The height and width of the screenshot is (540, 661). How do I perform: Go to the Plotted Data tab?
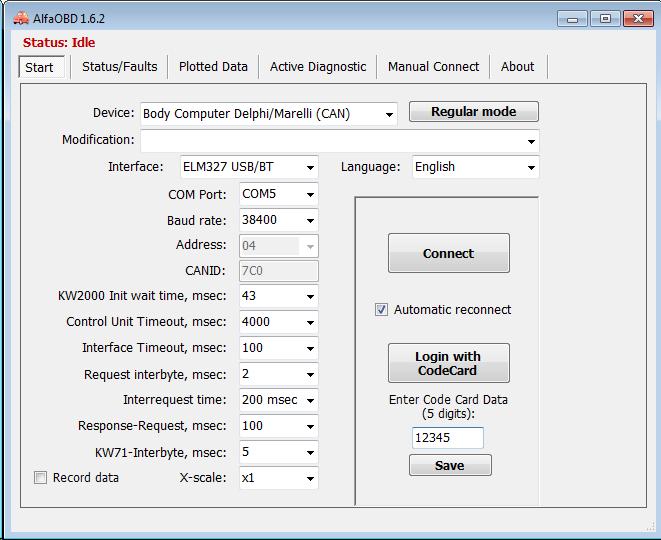(x=213, y=67)
